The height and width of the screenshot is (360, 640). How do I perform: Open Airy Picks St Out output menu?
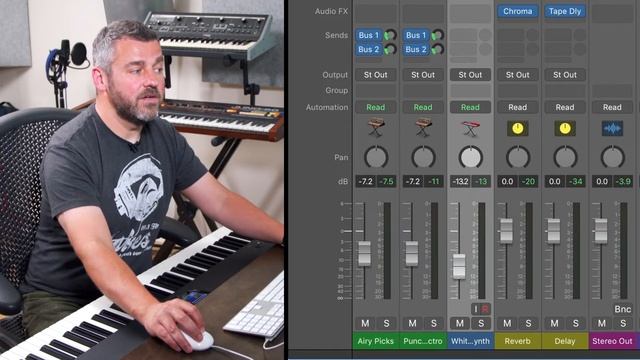[376, 75]
